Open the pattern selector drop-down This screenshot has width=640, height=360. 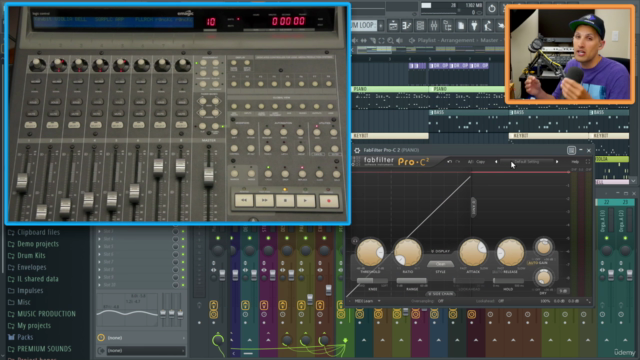[x=363, y=25]
